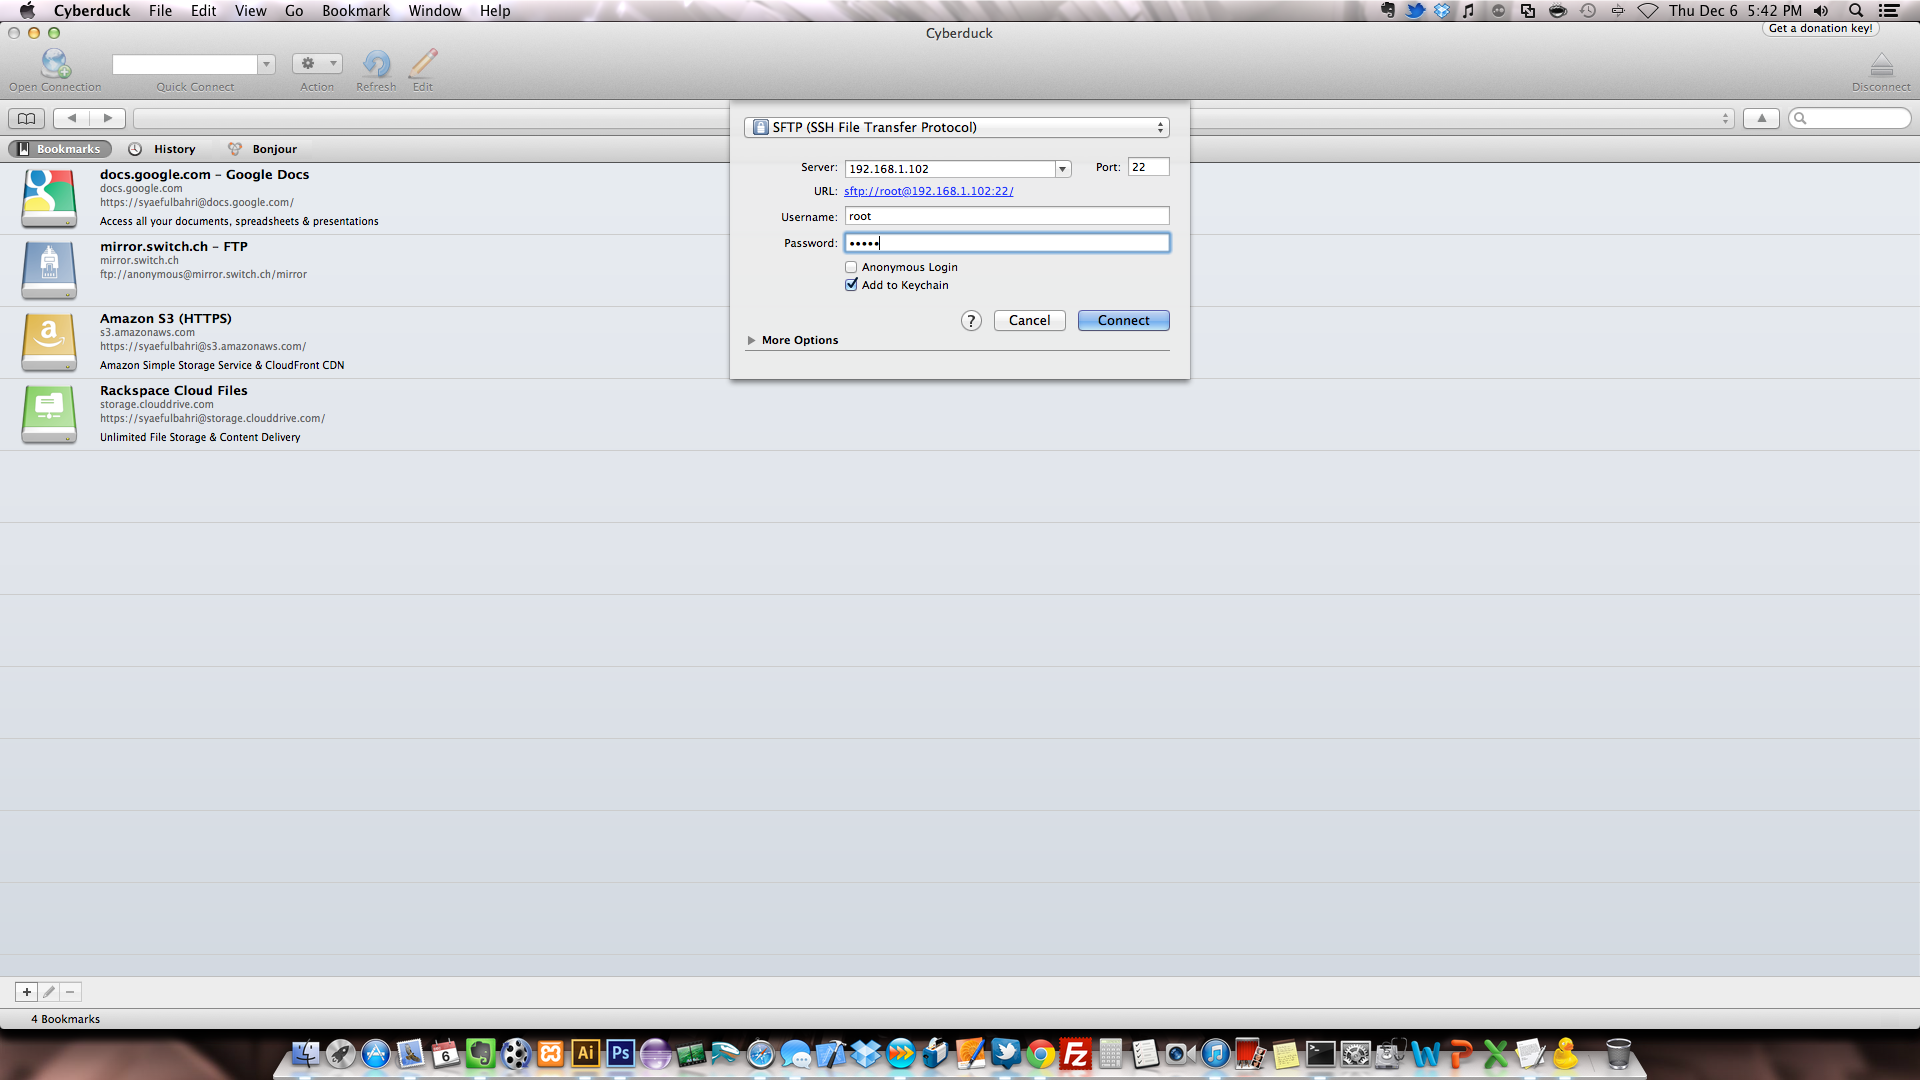The width and height of the screenshot is (1920, 1080).
Task: Open the Window menu
Action: click(434, 10)
